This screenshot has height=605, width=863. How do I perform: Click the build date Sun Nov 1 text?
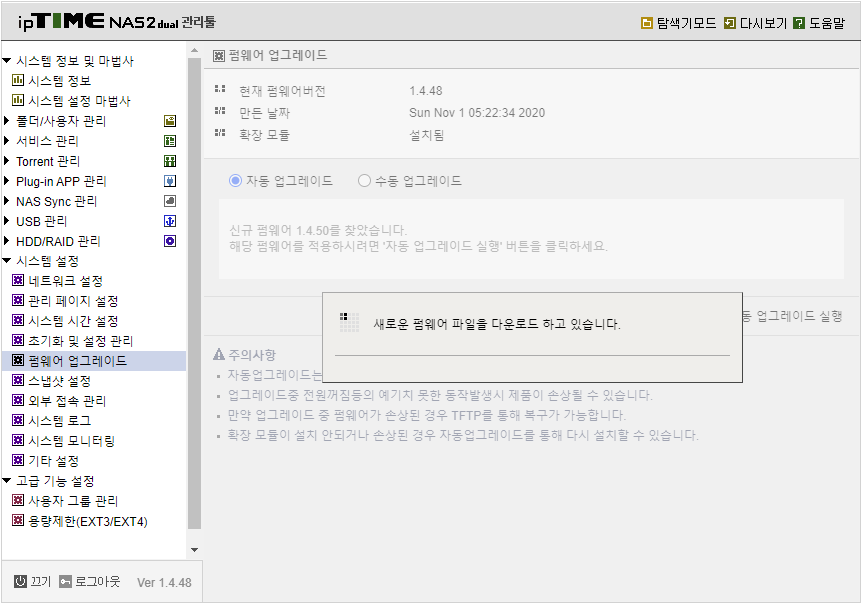pyautogui.click(x=477, y=113)
